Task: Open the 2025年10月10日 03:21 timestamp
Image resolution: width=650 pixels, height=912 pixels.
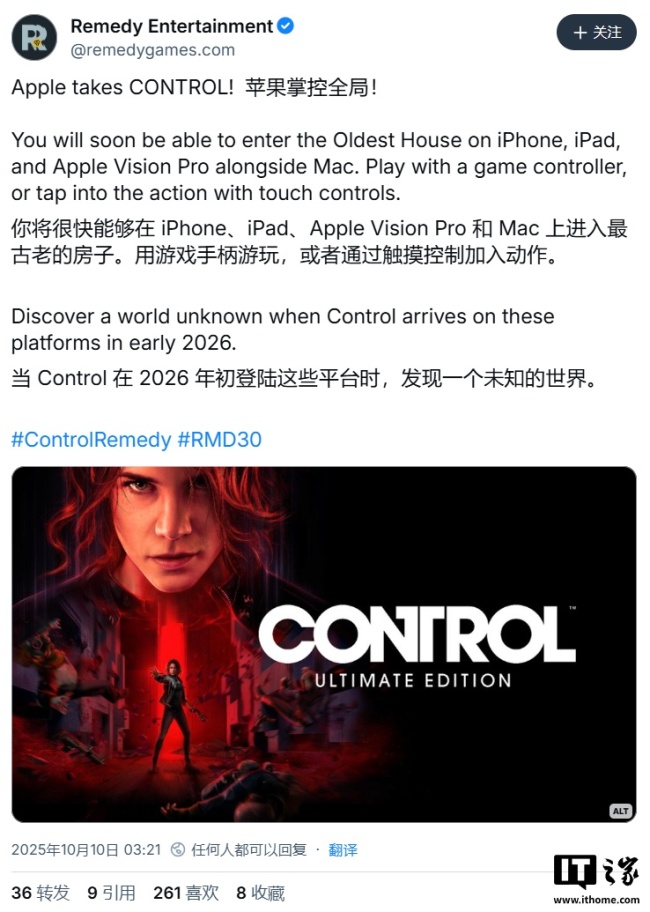Action: click(86, 850)
